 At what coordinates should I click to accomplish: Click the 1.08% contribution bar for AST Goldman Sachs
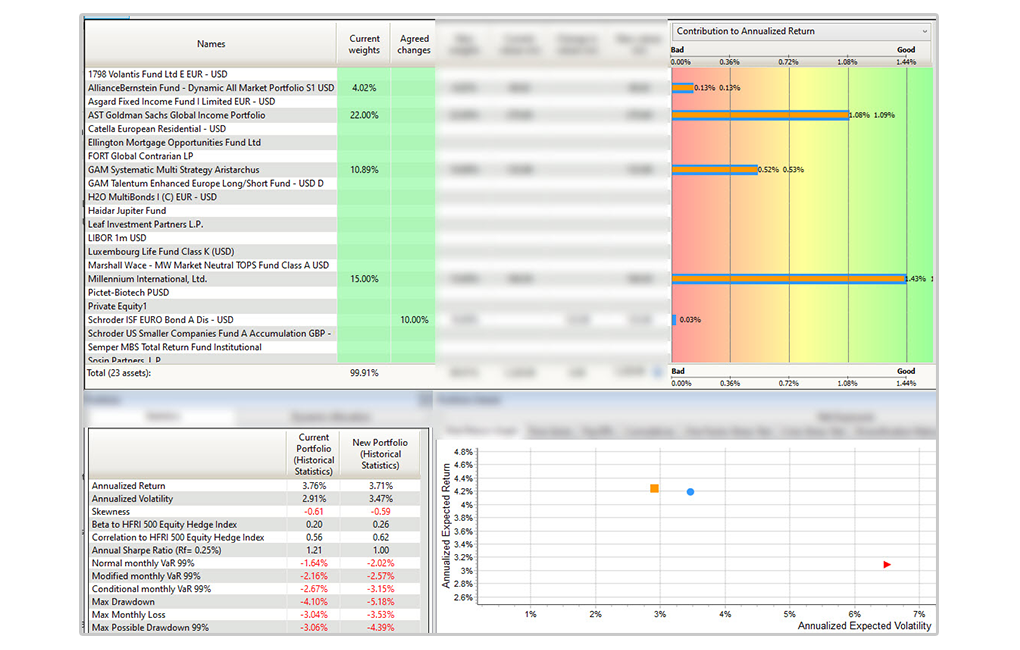760,115
